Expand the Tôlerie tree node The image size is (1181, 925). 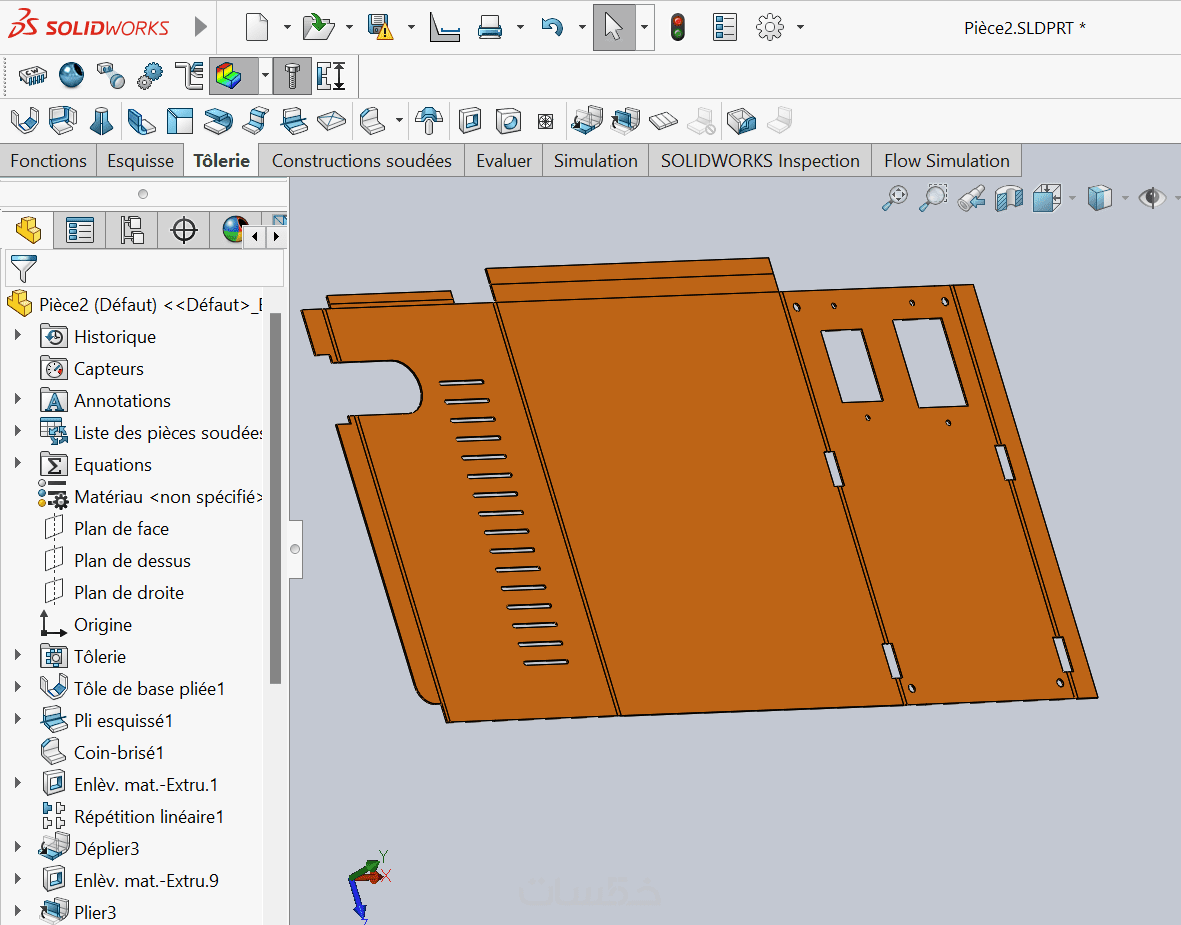pyautogui.click(x=17, y=656)
